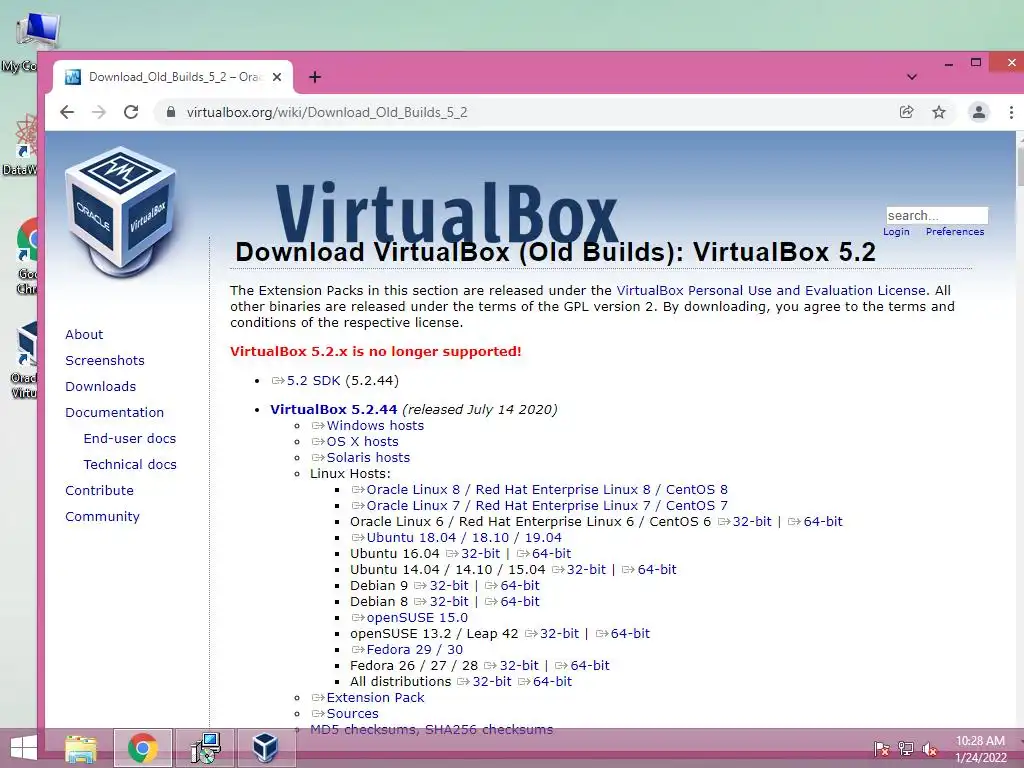Viewport: 1024px width, 768px height.
Task: Open the Chrome profile avatar icon
Action: click(978, 112)
